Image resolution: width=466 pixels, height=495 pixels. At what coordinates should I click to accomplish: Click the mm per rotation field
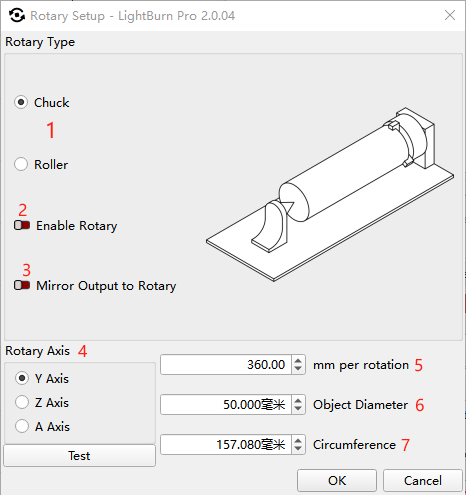coord(226,365)
